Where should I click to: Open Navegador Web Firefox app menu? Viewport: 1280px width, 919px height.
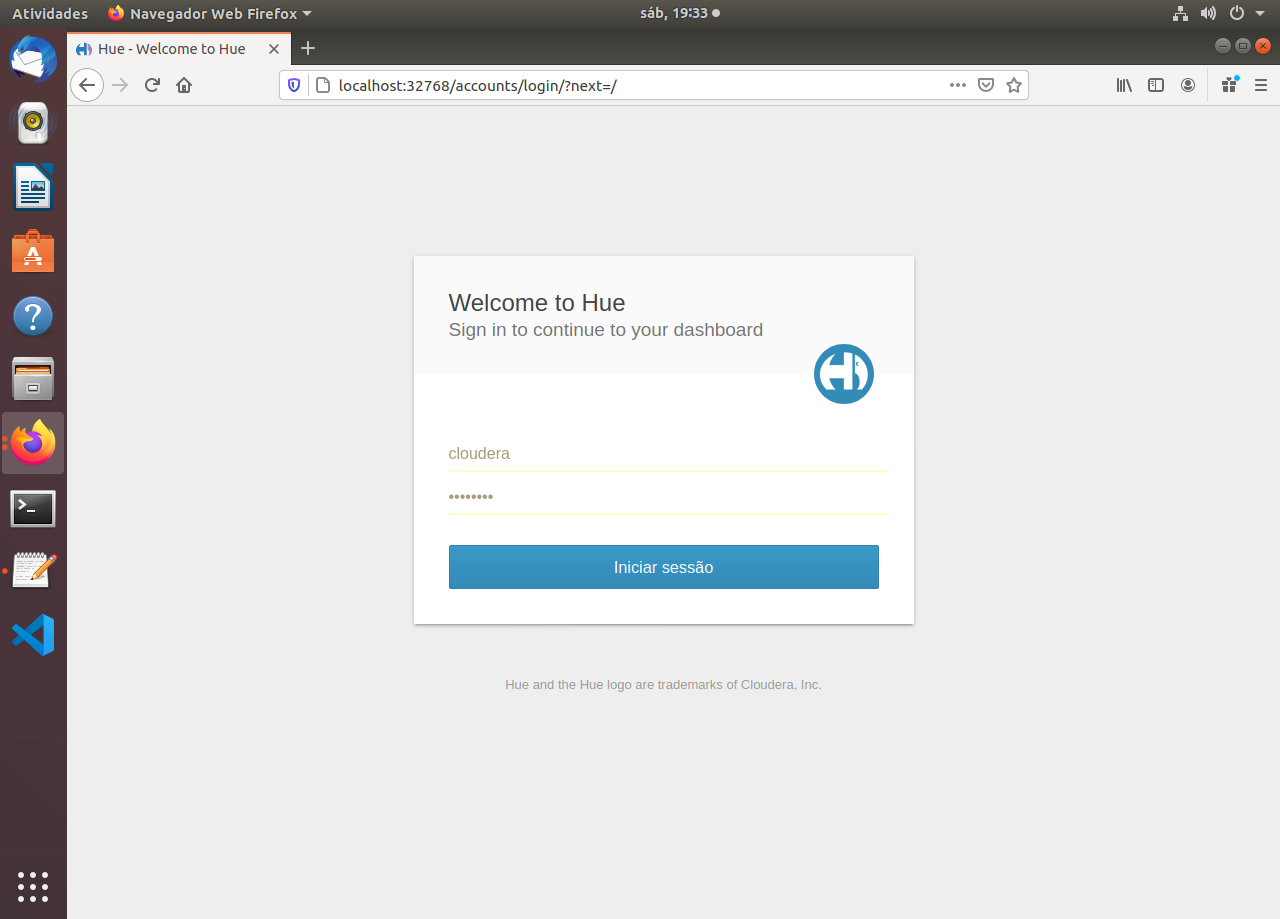tap(210, 13)
